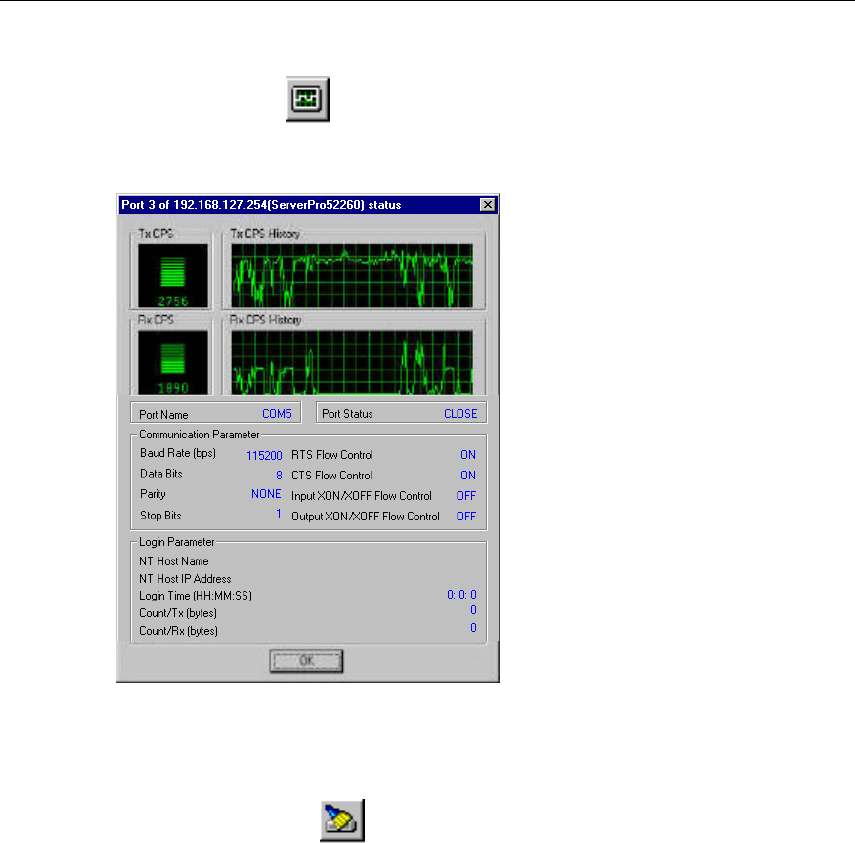Click the Count/Tx bytes value
This screenshot has height=843, width=855.
[x=473, y=610]
